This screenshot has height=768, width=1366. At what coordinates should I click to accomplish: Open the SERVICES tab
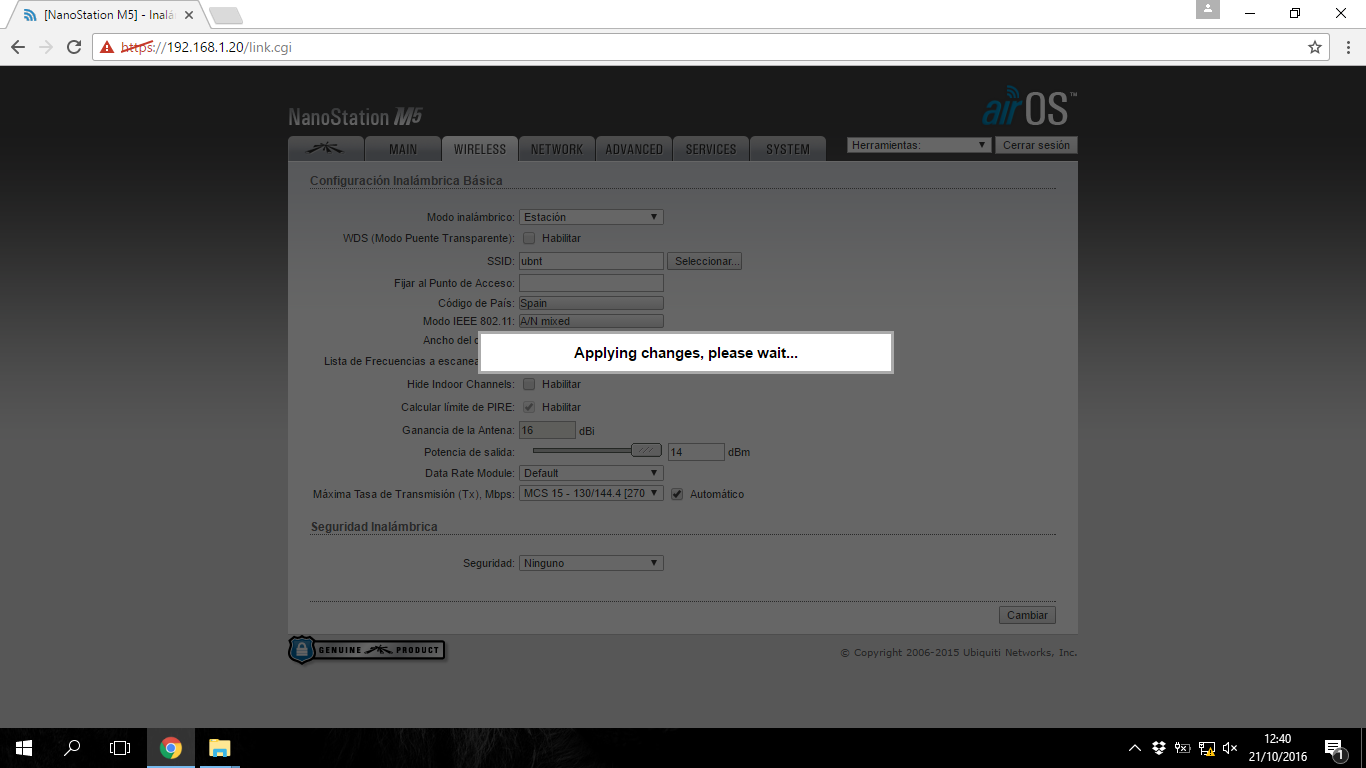click(711, 149)
